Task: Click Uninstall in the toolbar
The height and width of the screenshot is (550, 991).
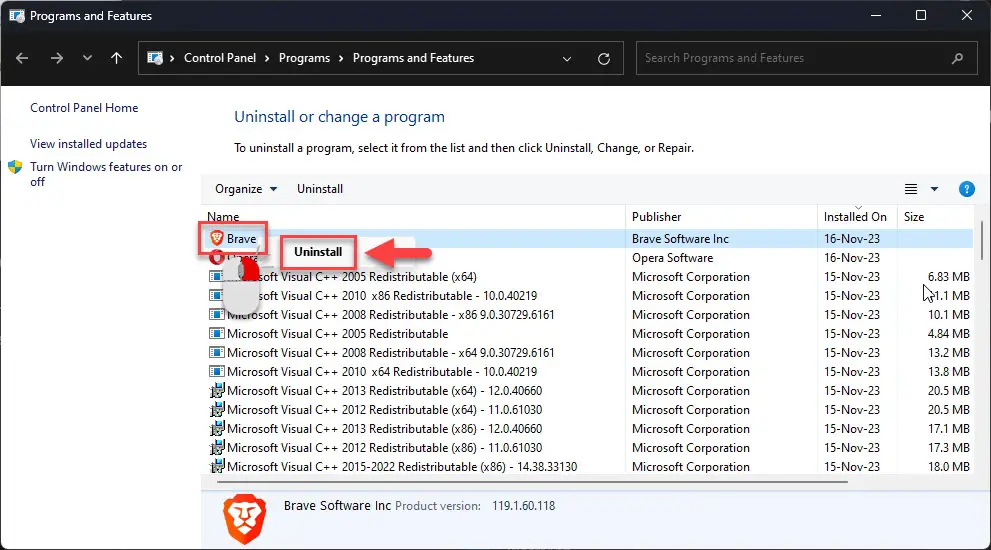Action: 320,189
